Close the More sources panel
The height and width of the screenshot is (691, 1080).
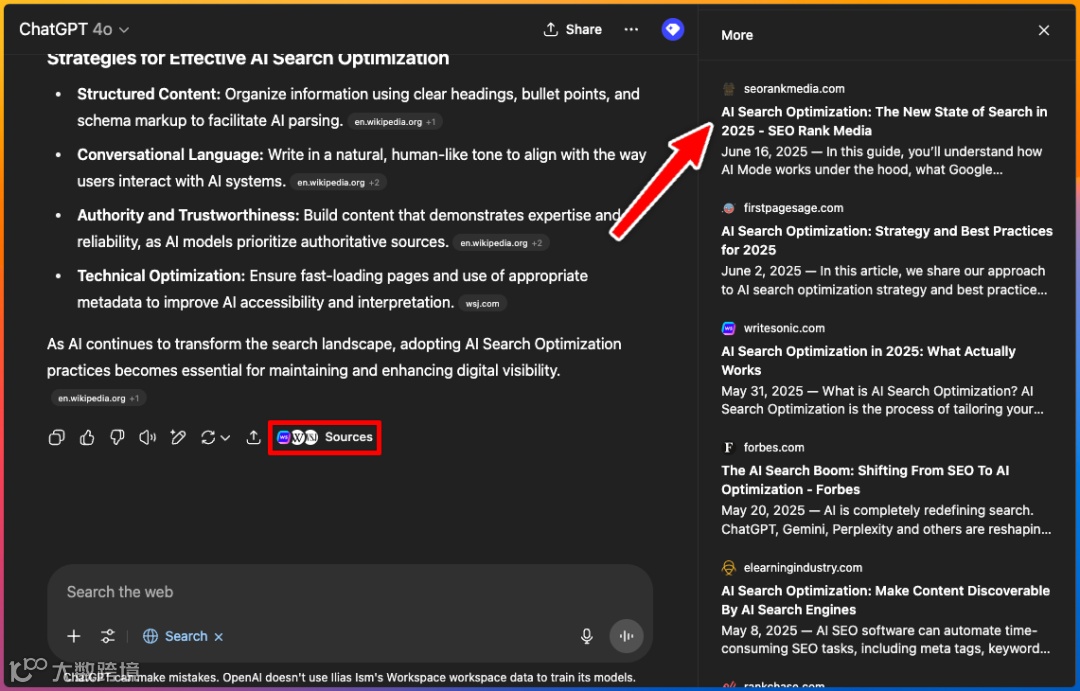(1043, 30)
